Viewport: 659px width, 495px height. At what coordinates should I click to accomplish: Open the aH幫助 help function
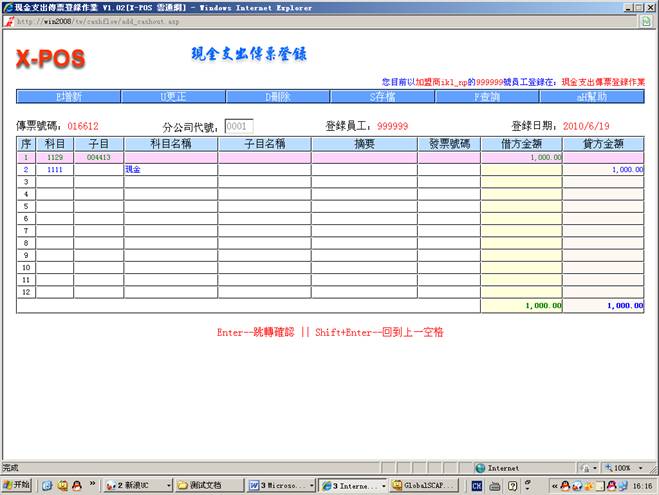pyautogui.click(x=591, y=97)
